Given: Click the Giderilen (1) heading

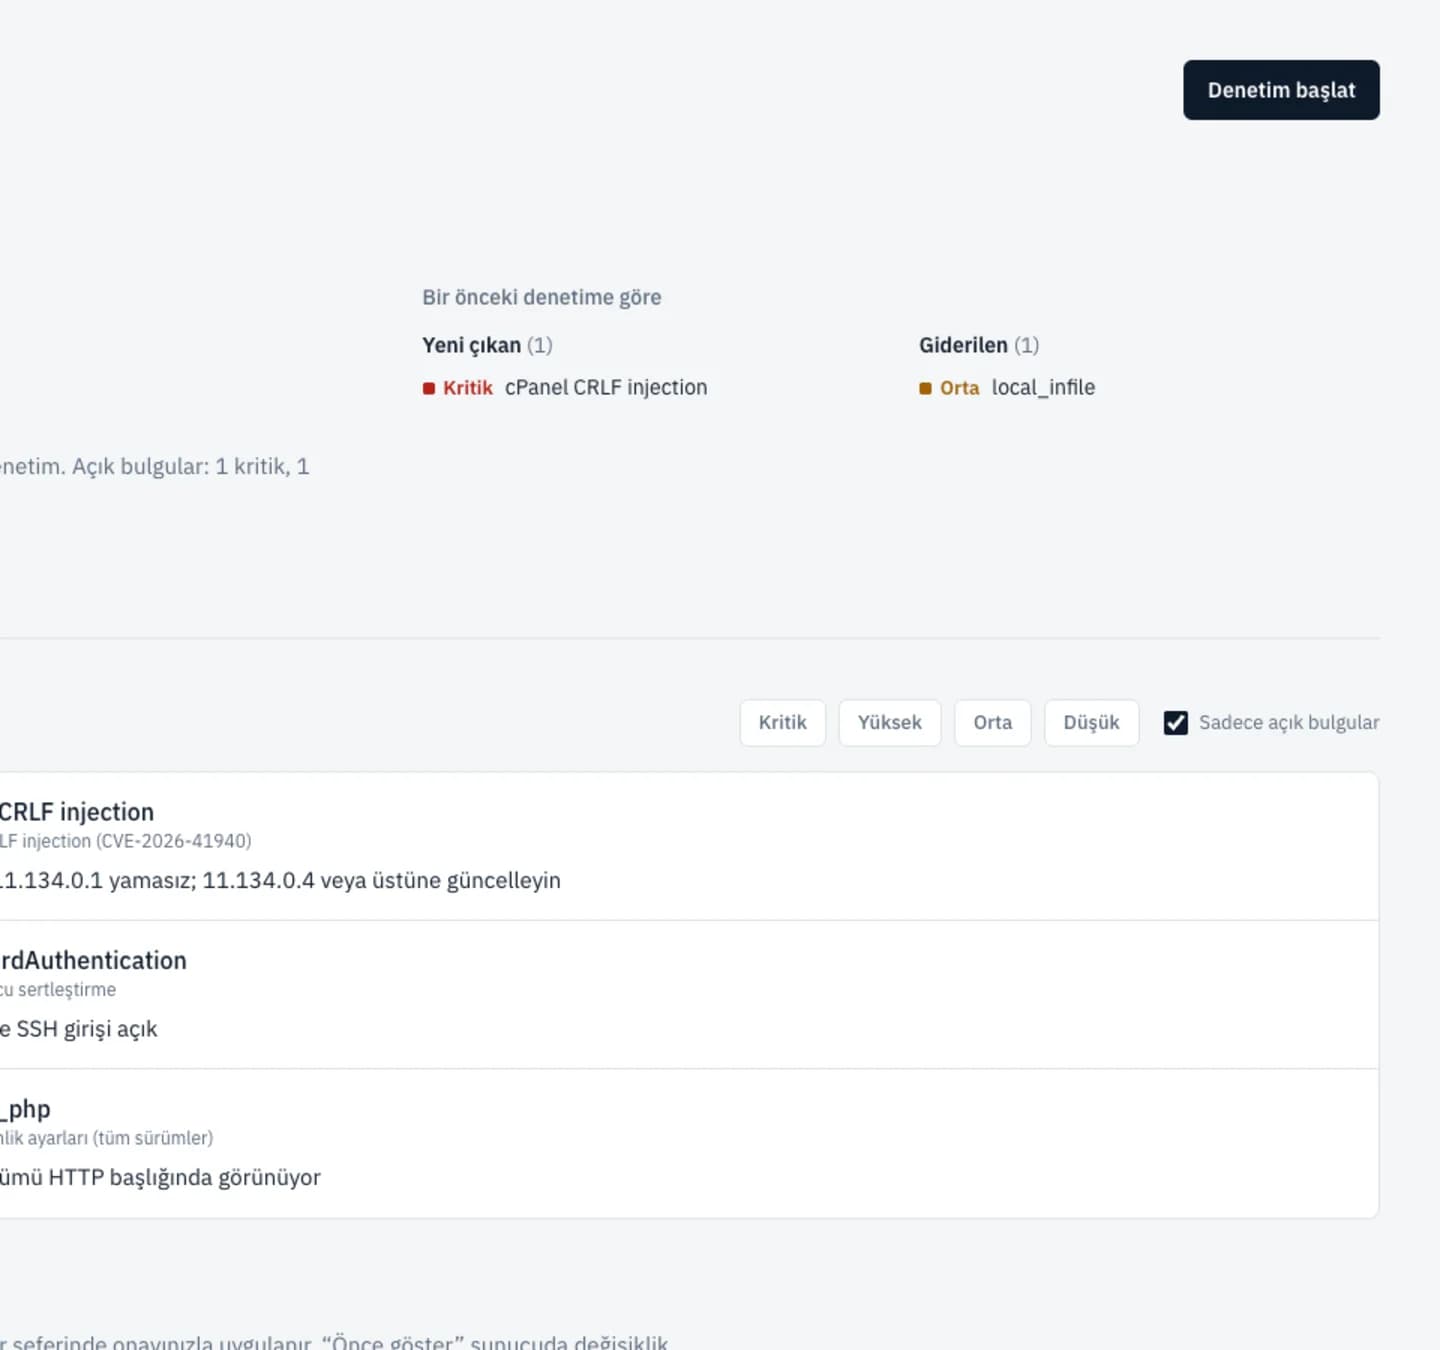Looking at the screenshot, I should click(x=979, y=345).
